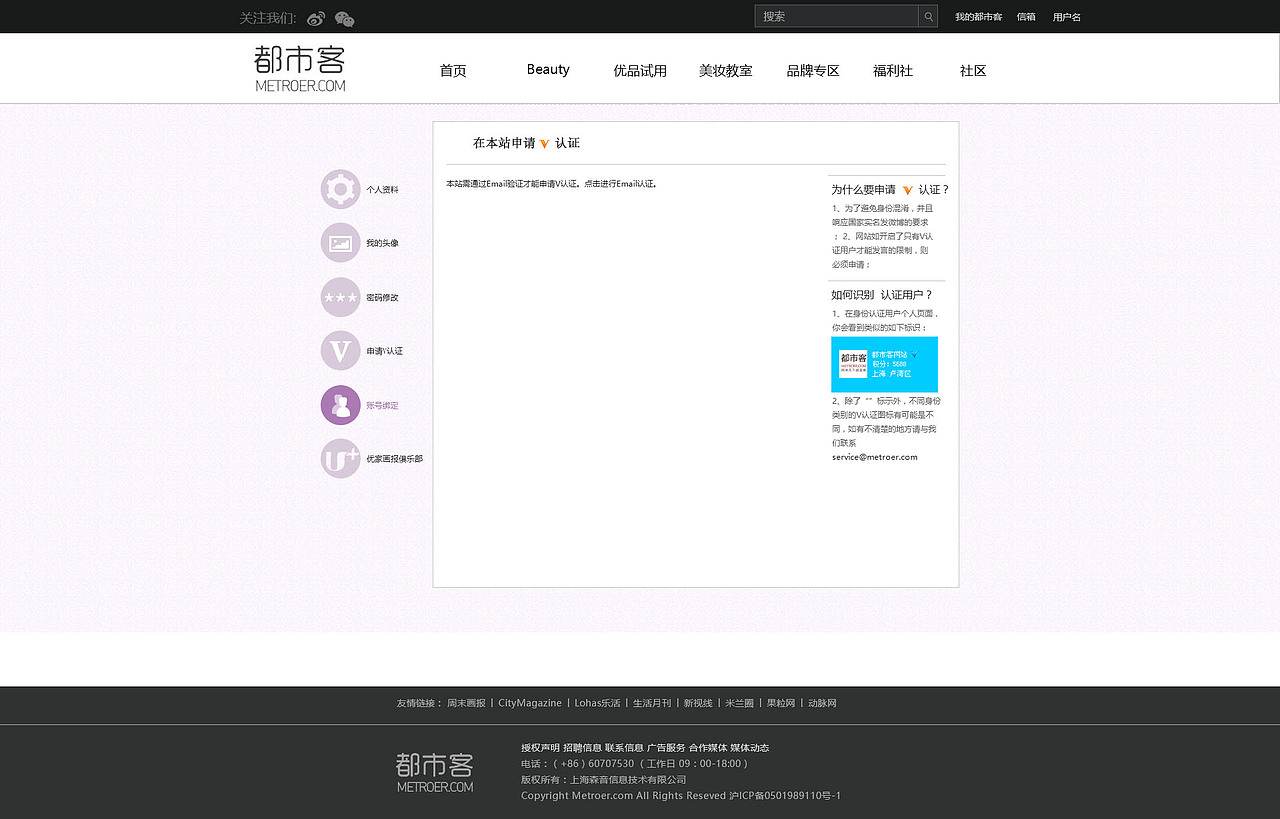Click the orange V badge in page title
Viewport: 1280px width, 819px height.
(x=545, y=144)
